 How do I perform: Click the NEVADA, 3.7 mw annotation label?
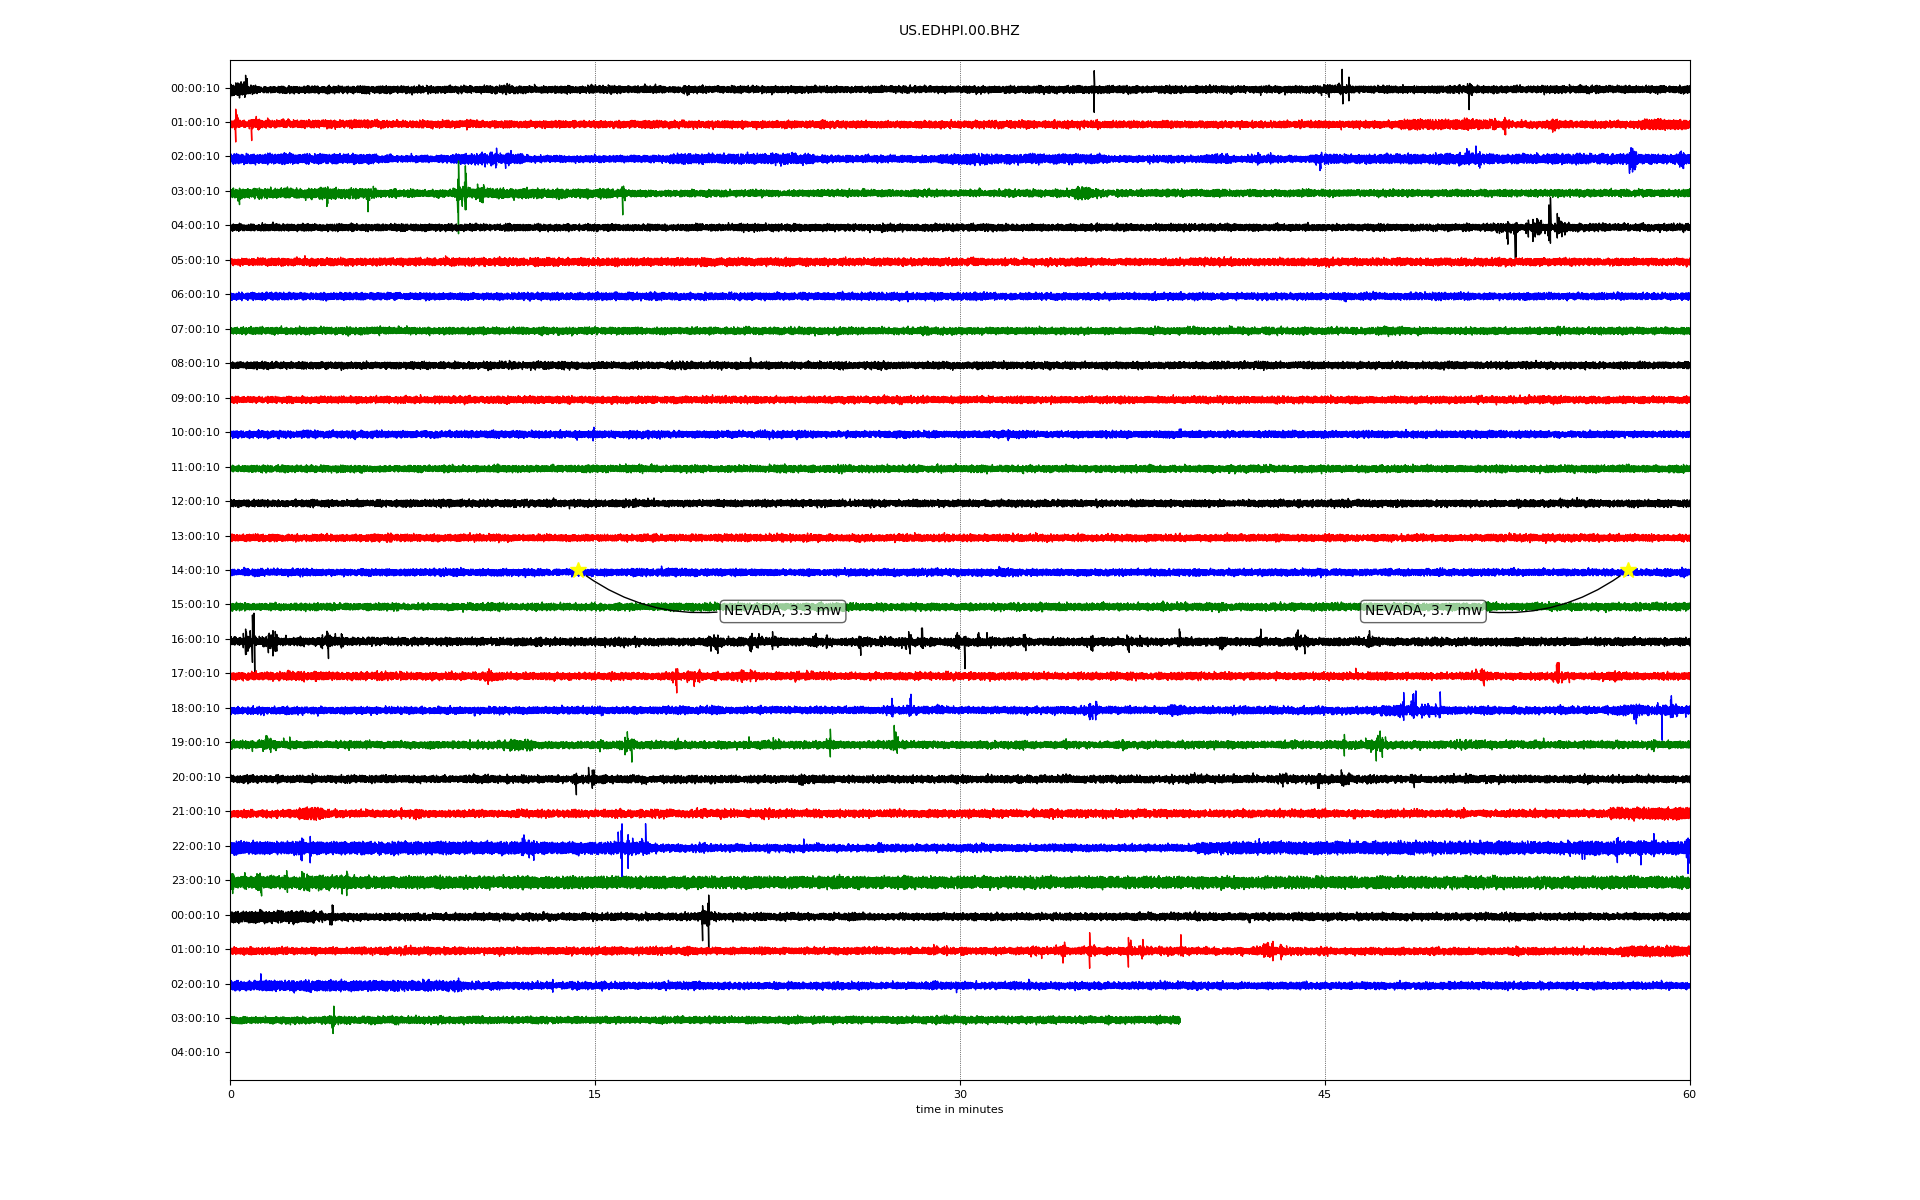coord(1423,611)
